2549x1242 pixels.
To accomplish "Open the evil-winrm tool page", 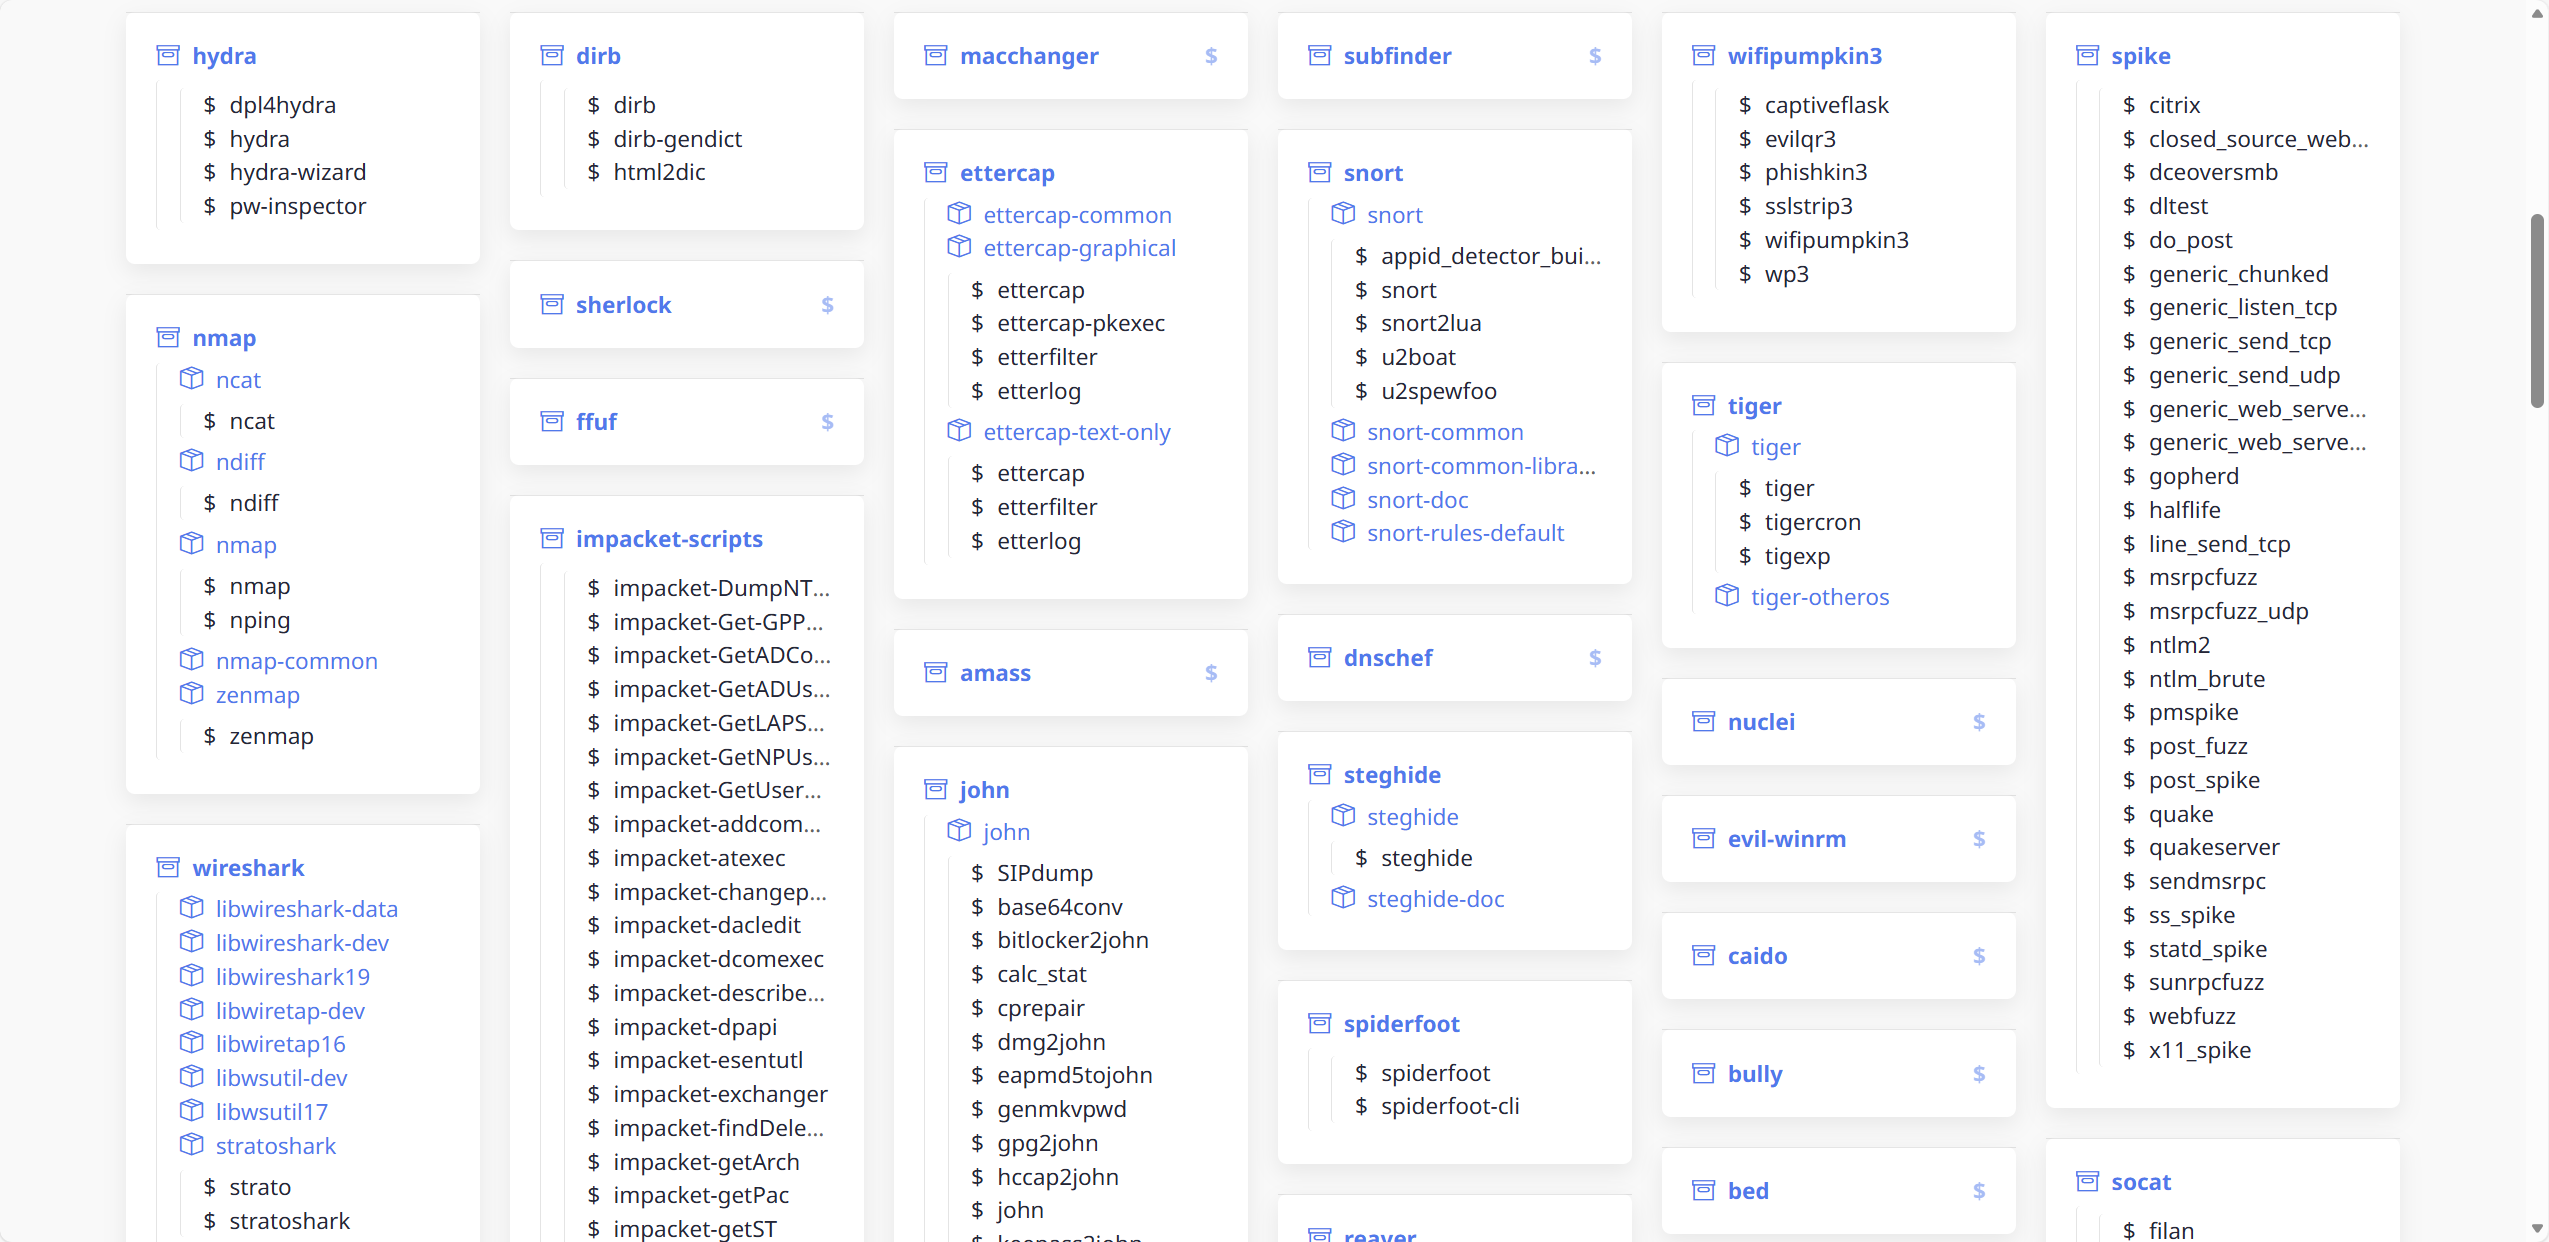I will click(x=1786, y=839).
